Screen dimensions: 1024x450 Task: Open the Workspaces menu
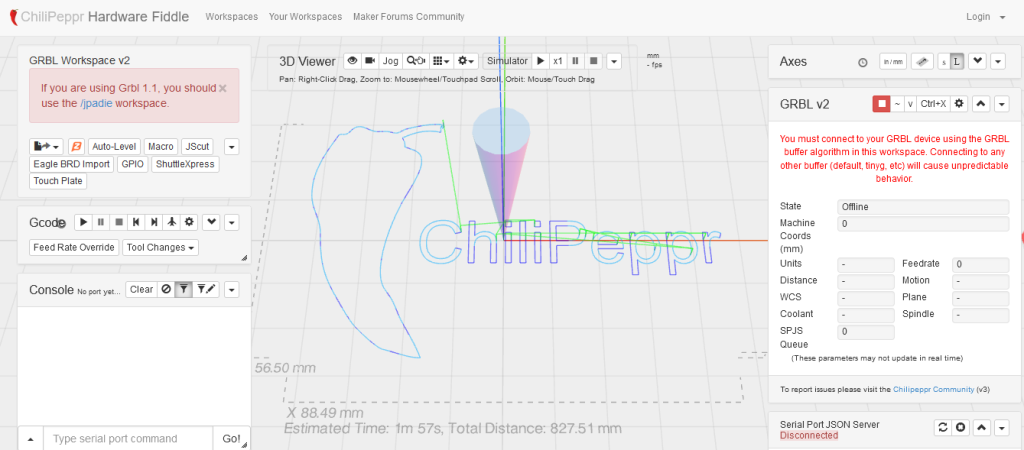click(x=232, y=17)
